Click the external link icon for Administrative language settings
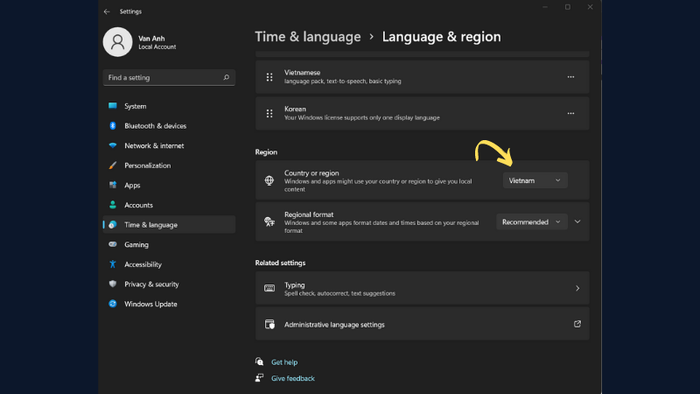Viewport: 700px width, 394px height. coord(577,324)
